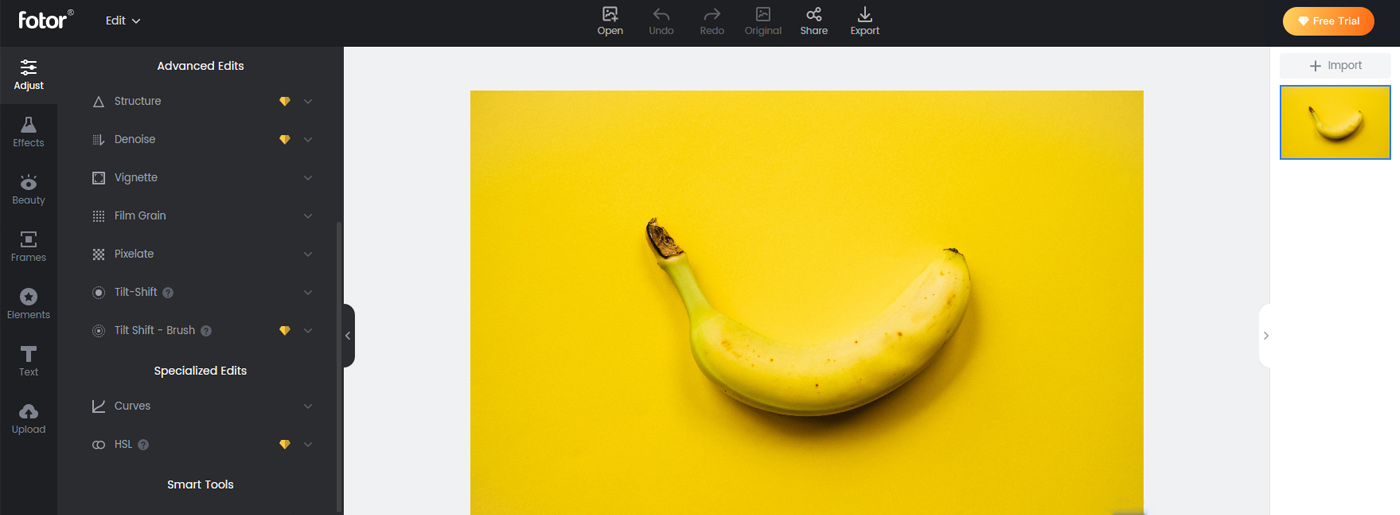Click the Free Trial button
1400x515 pixels.
pos(1328,21)
